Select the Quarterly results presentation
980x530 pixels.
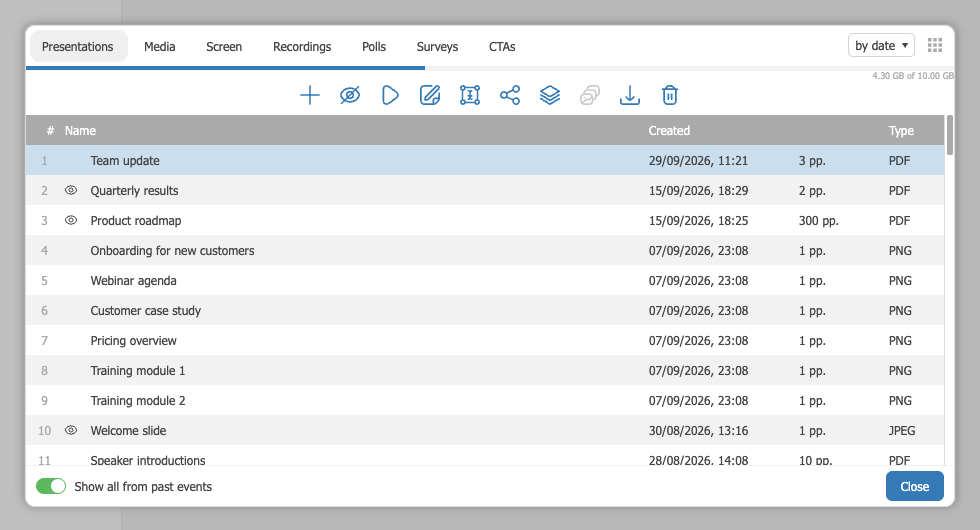tap(485, 190)
